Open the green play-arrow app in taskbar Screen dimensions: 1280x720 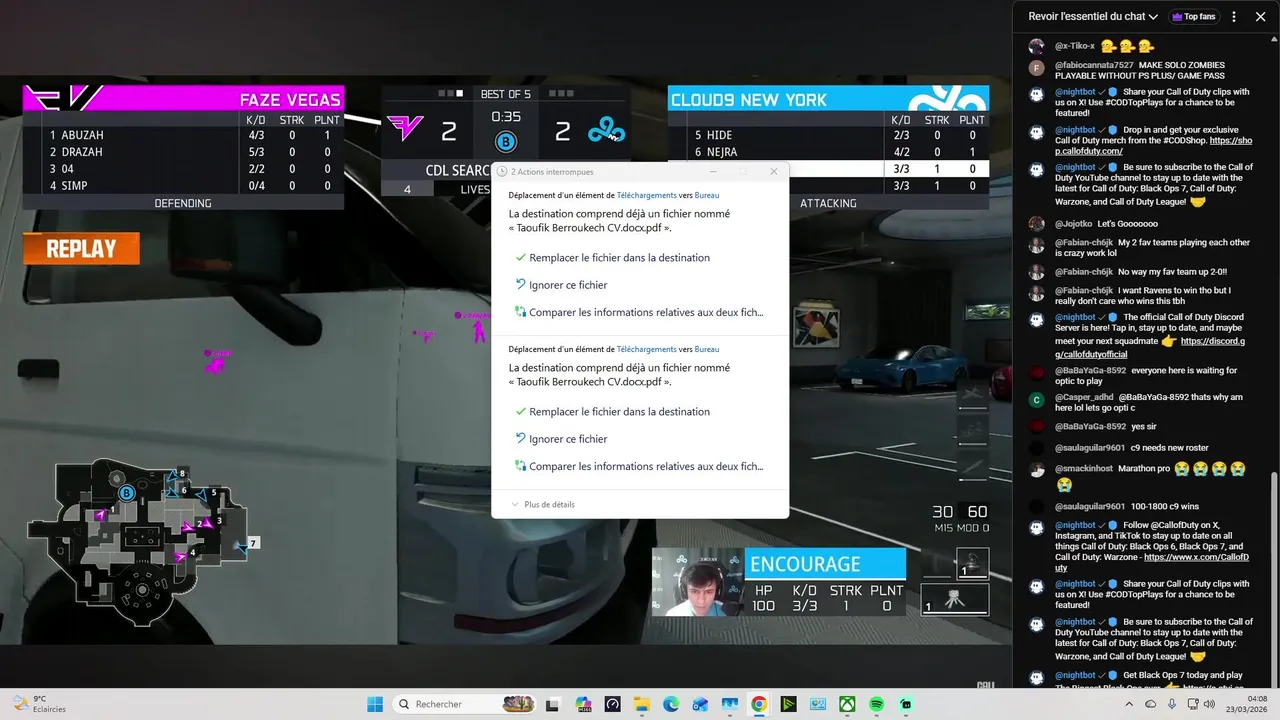point(788,704)
